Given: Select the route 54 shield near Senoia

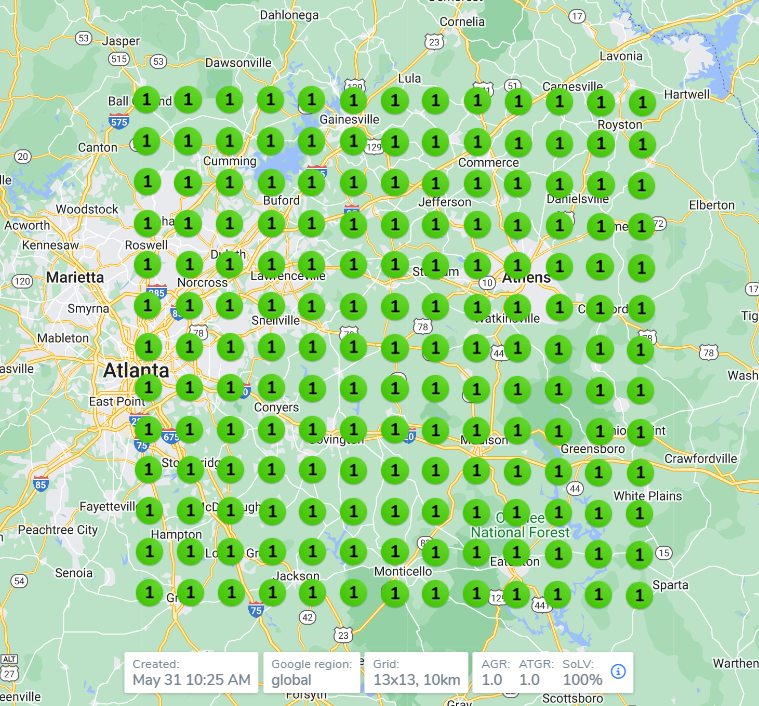Looking at the screenshot, I should pyautogui.click(x=19, y=581).
